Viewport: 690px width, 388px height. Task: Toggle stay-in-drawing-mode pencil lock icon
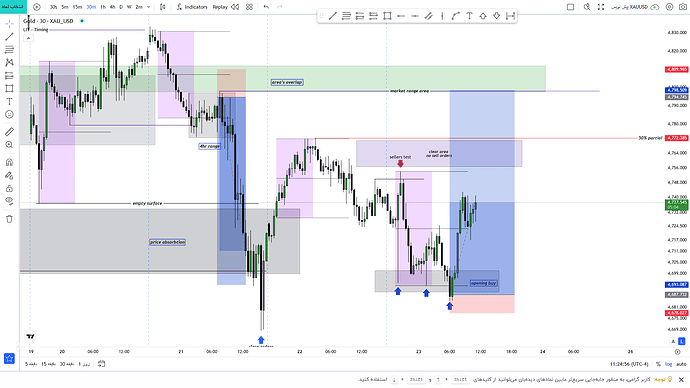pos(9,176)
